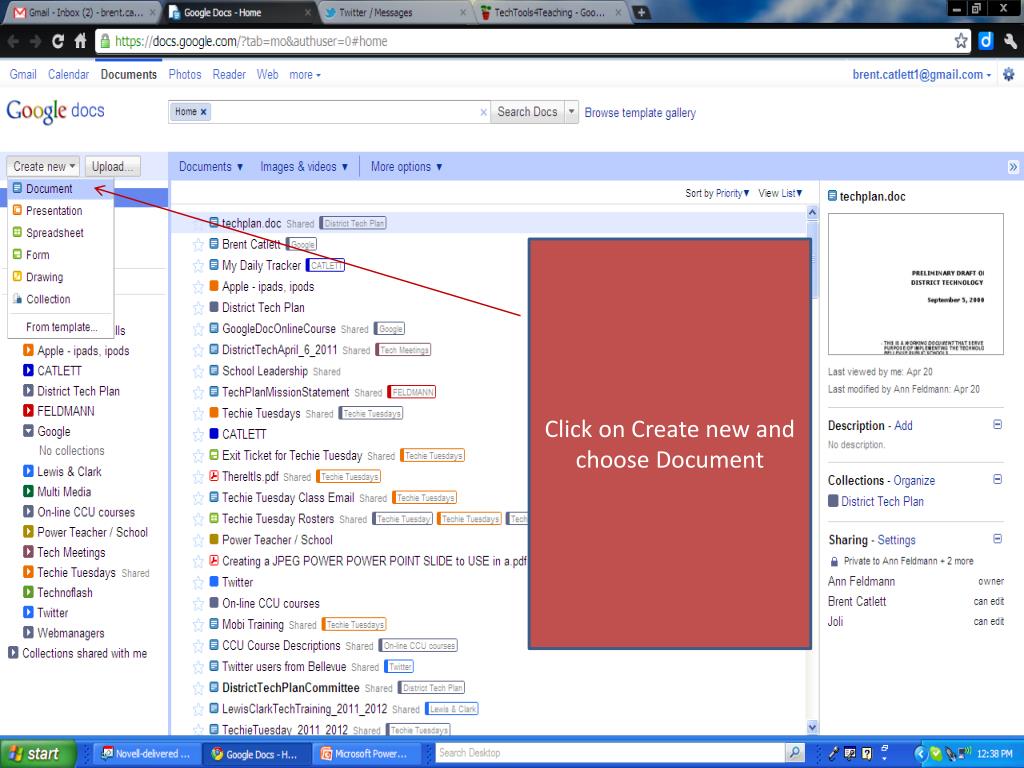Open Browse template gallery link

(640, 113)
